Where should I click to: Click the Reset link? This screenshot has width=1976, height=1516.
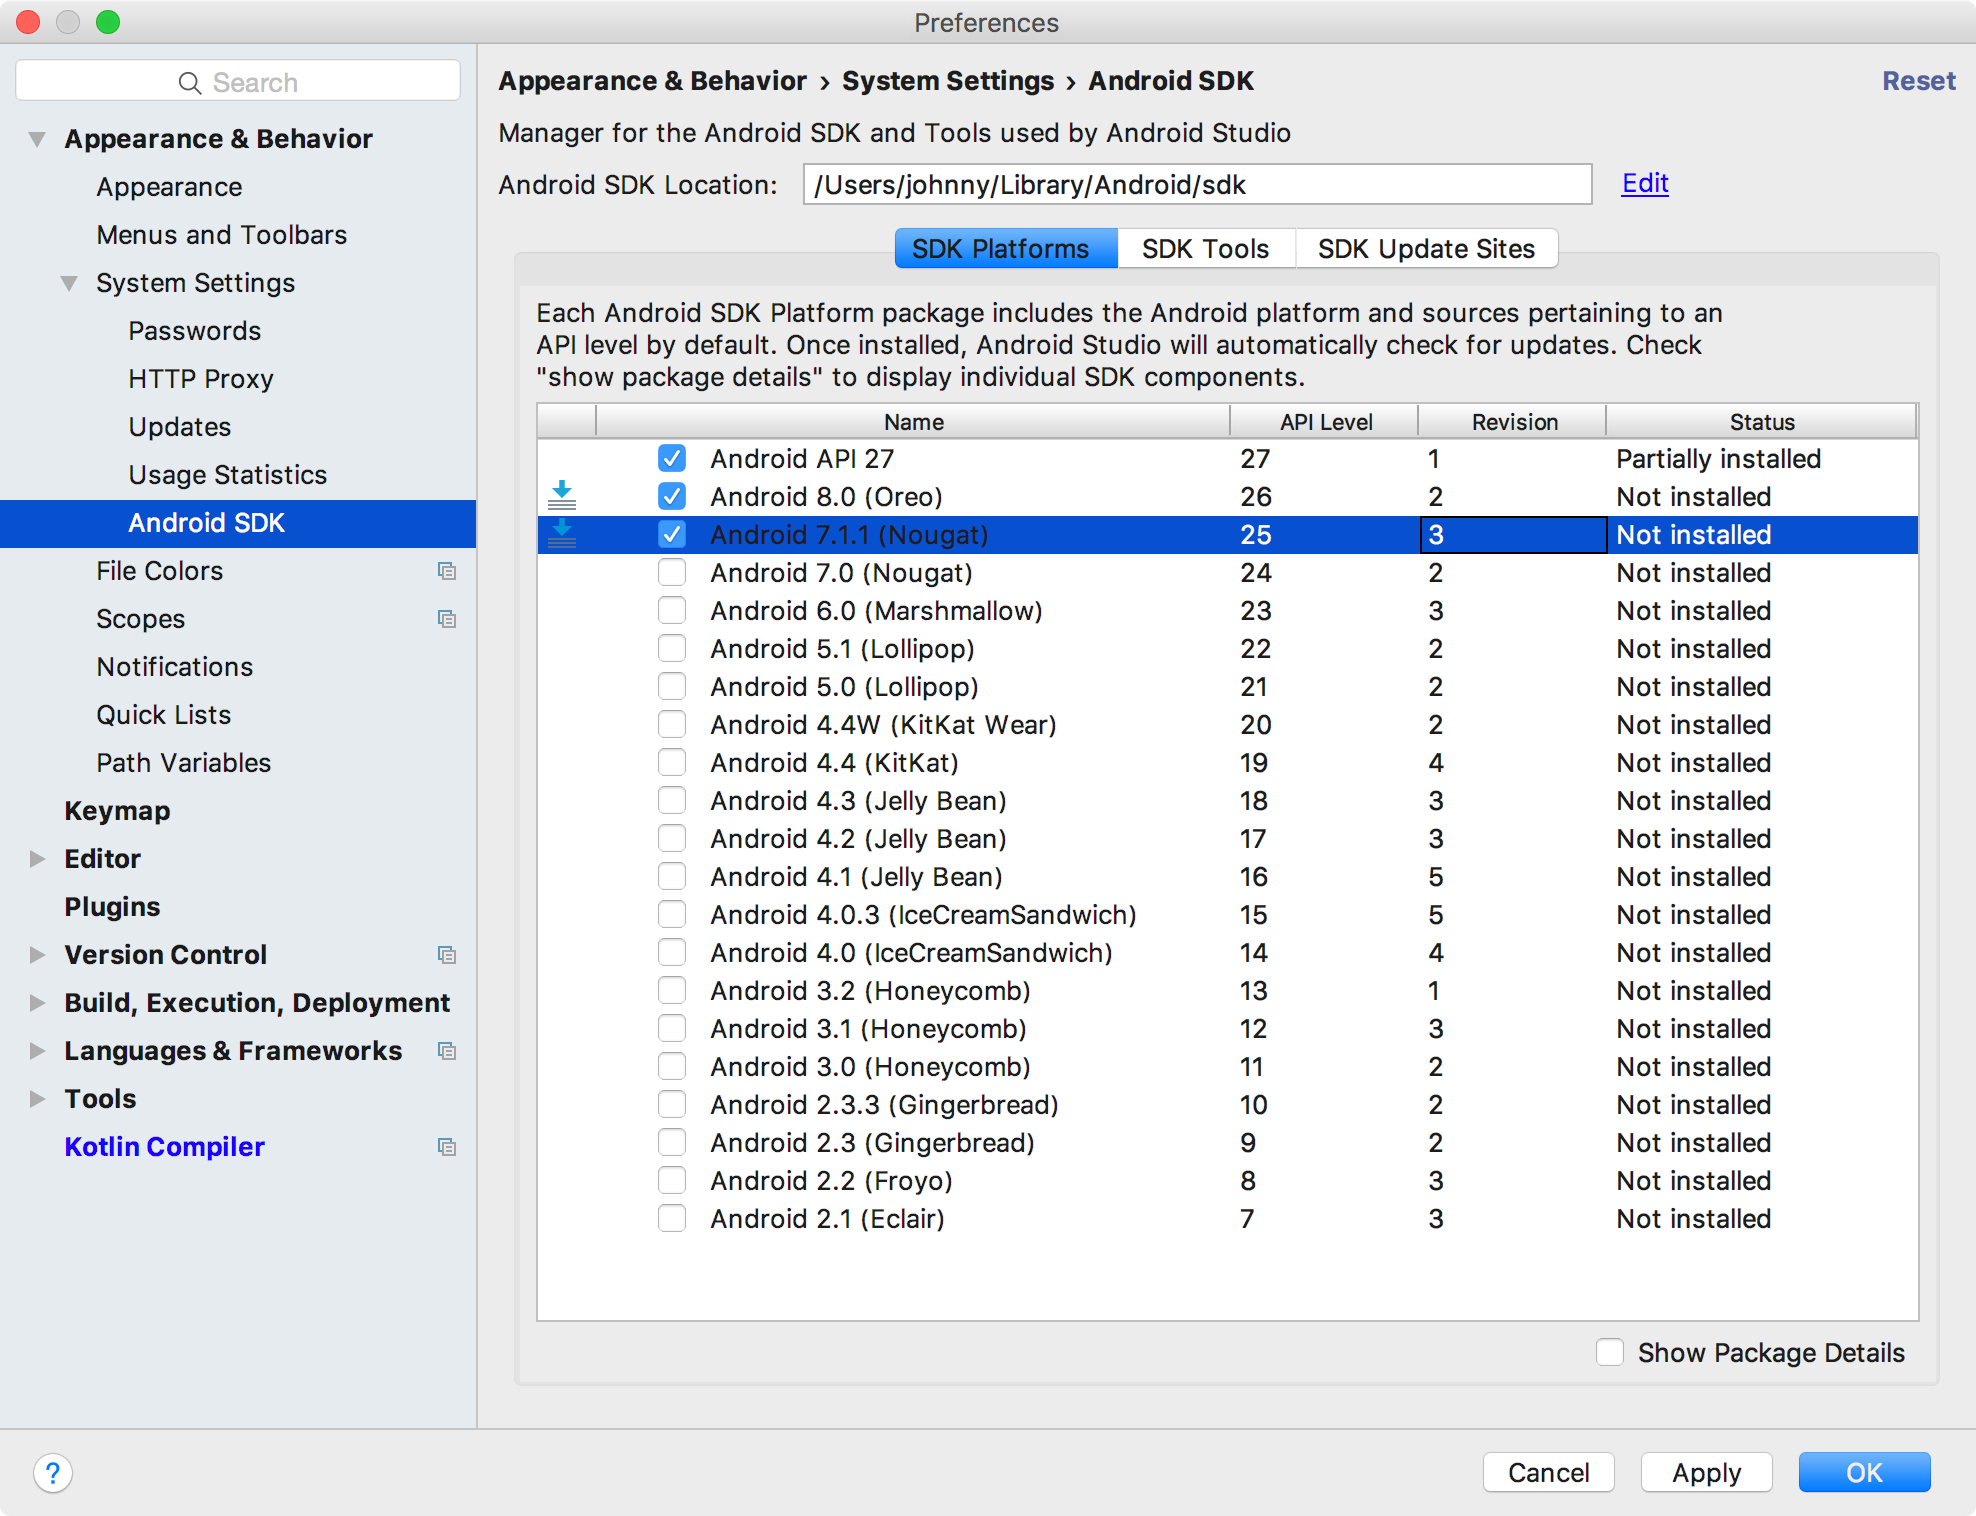click(1918, 81)
